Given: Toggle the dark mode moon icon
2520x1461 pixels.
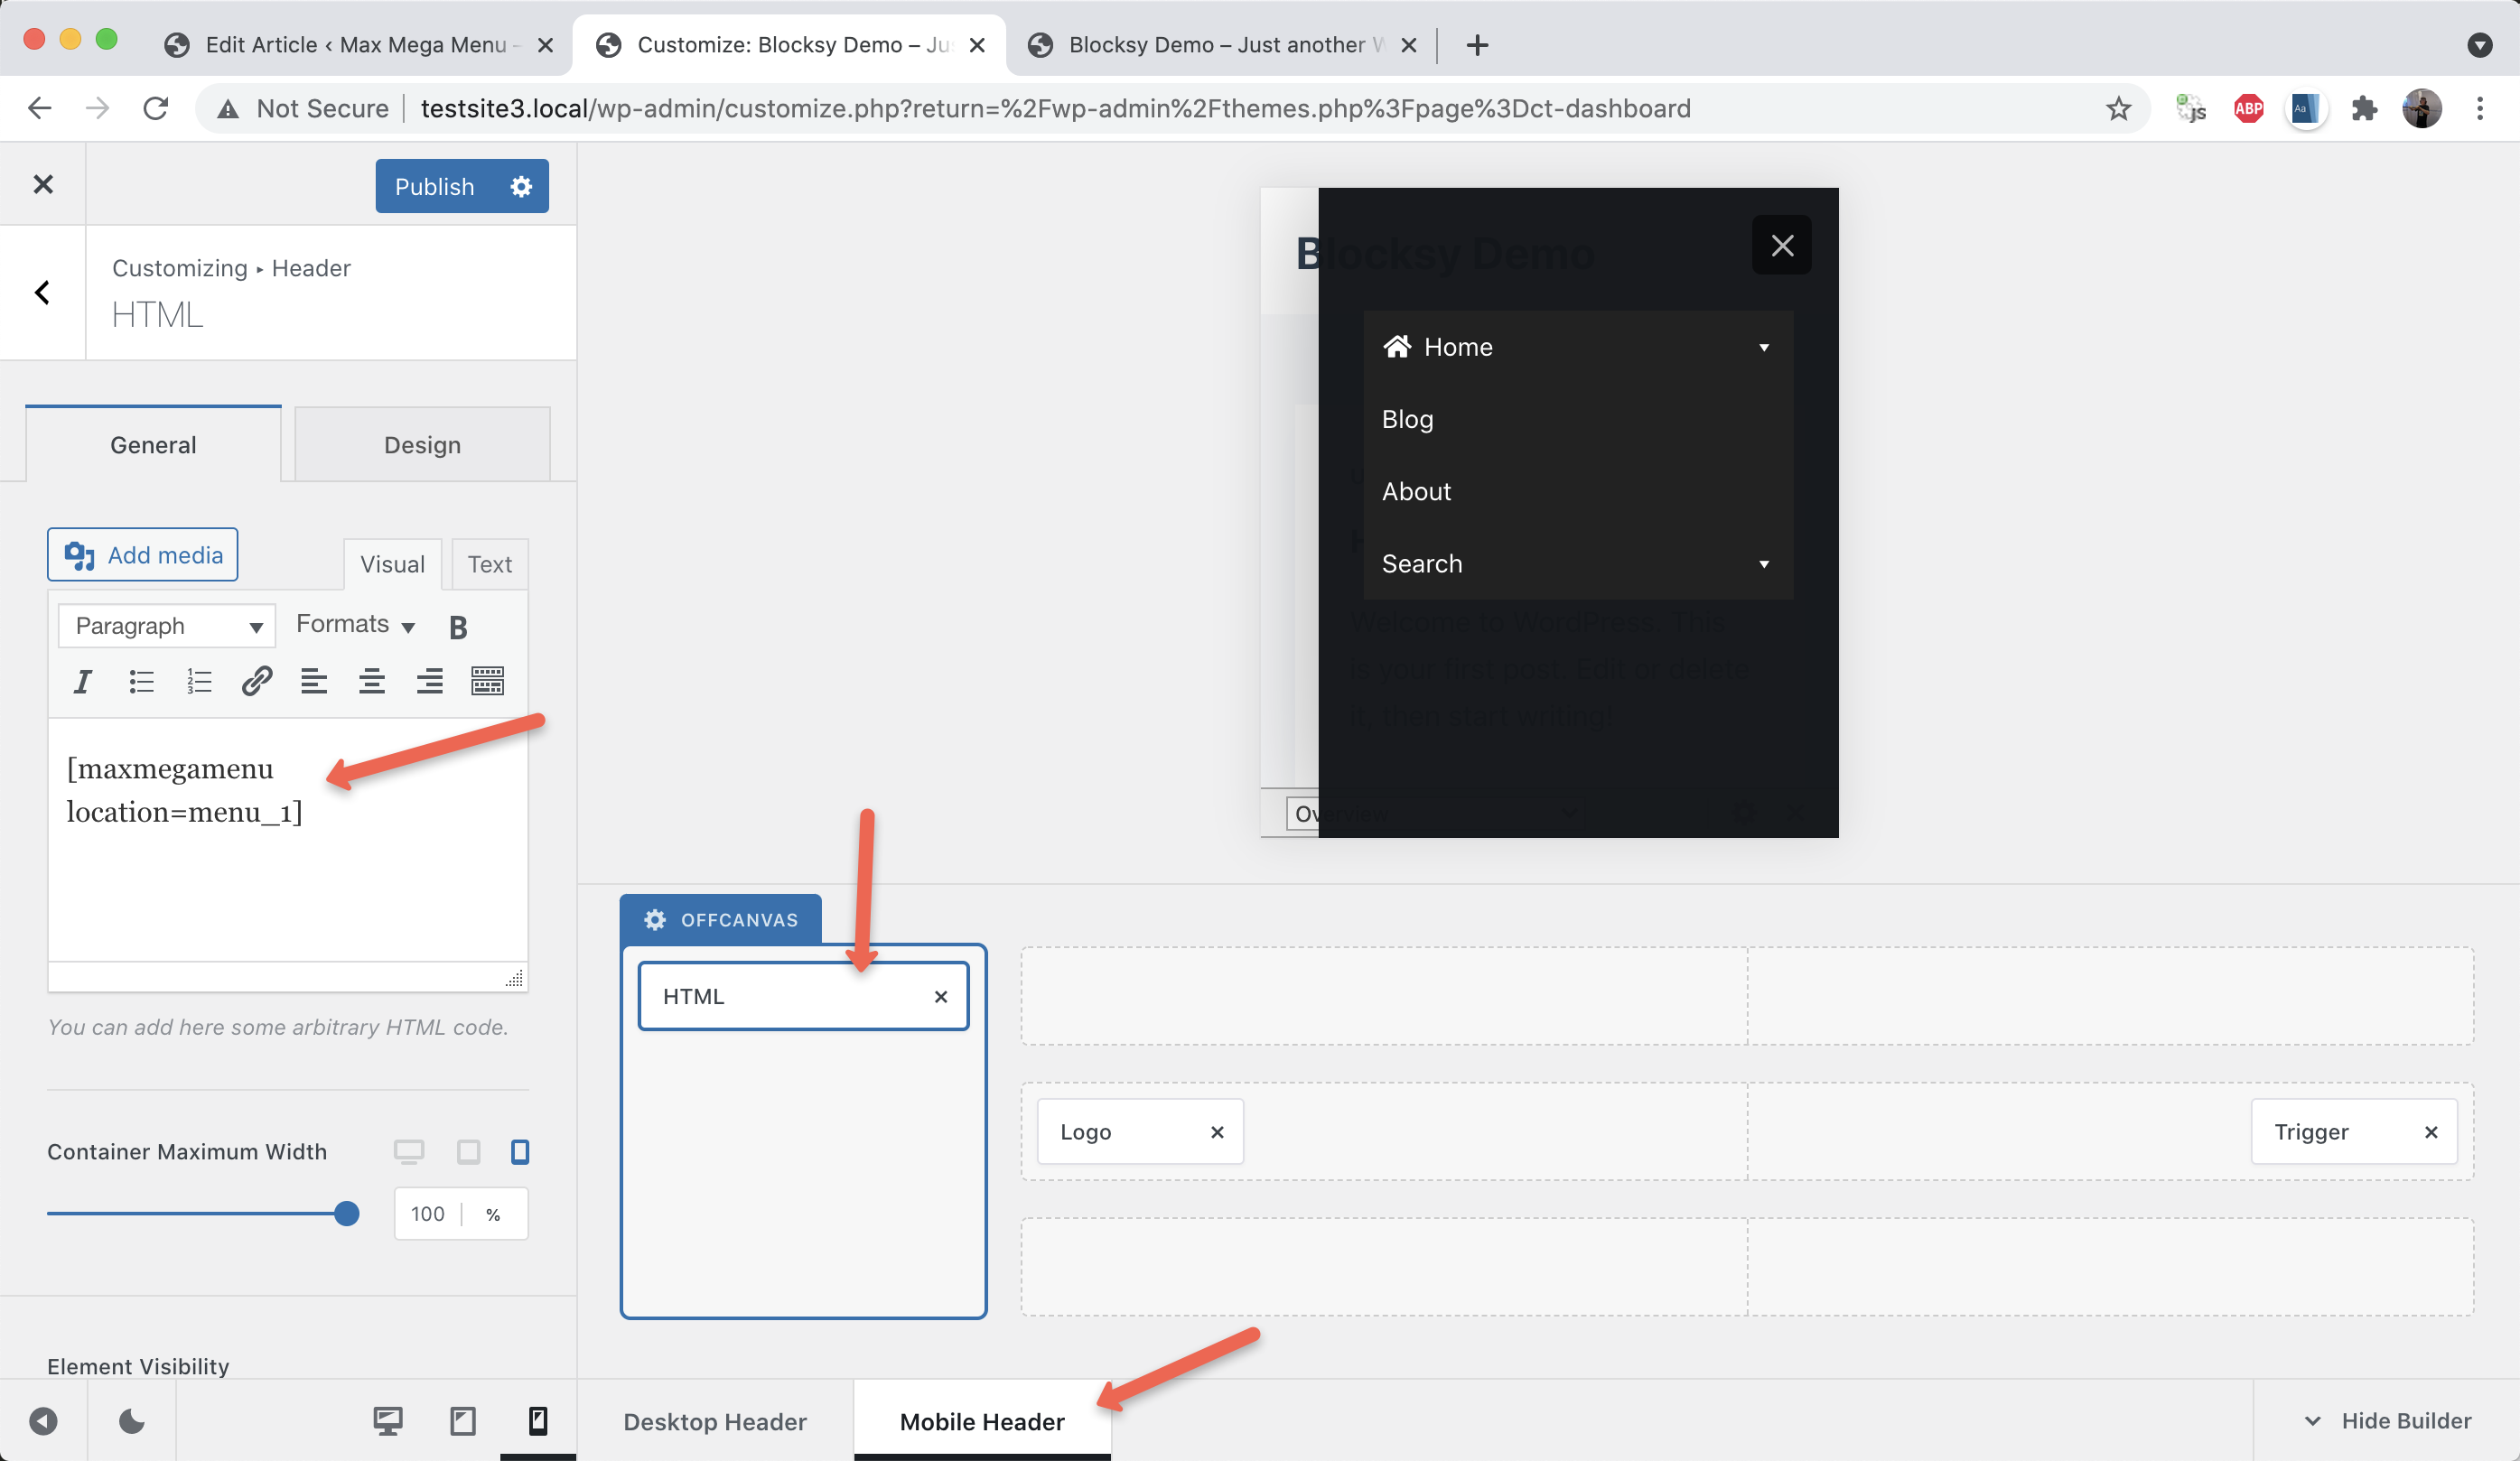Looking at the screenshot, I should 131,1421.
